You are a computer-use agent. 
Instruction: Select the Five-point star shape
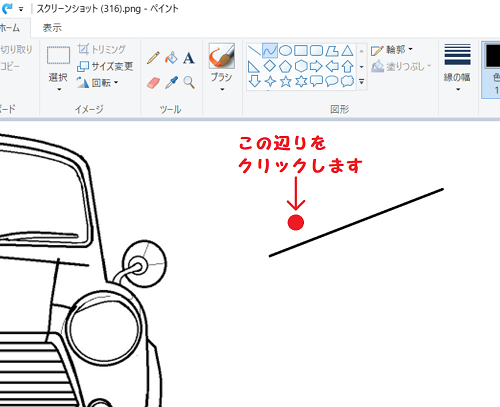(x=286, y=81)
